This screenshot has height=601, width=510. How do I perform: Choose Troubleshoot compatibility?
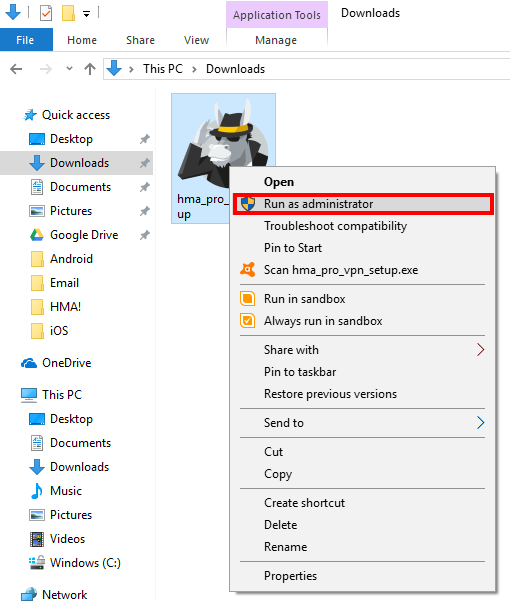click(x=362, y=226)
